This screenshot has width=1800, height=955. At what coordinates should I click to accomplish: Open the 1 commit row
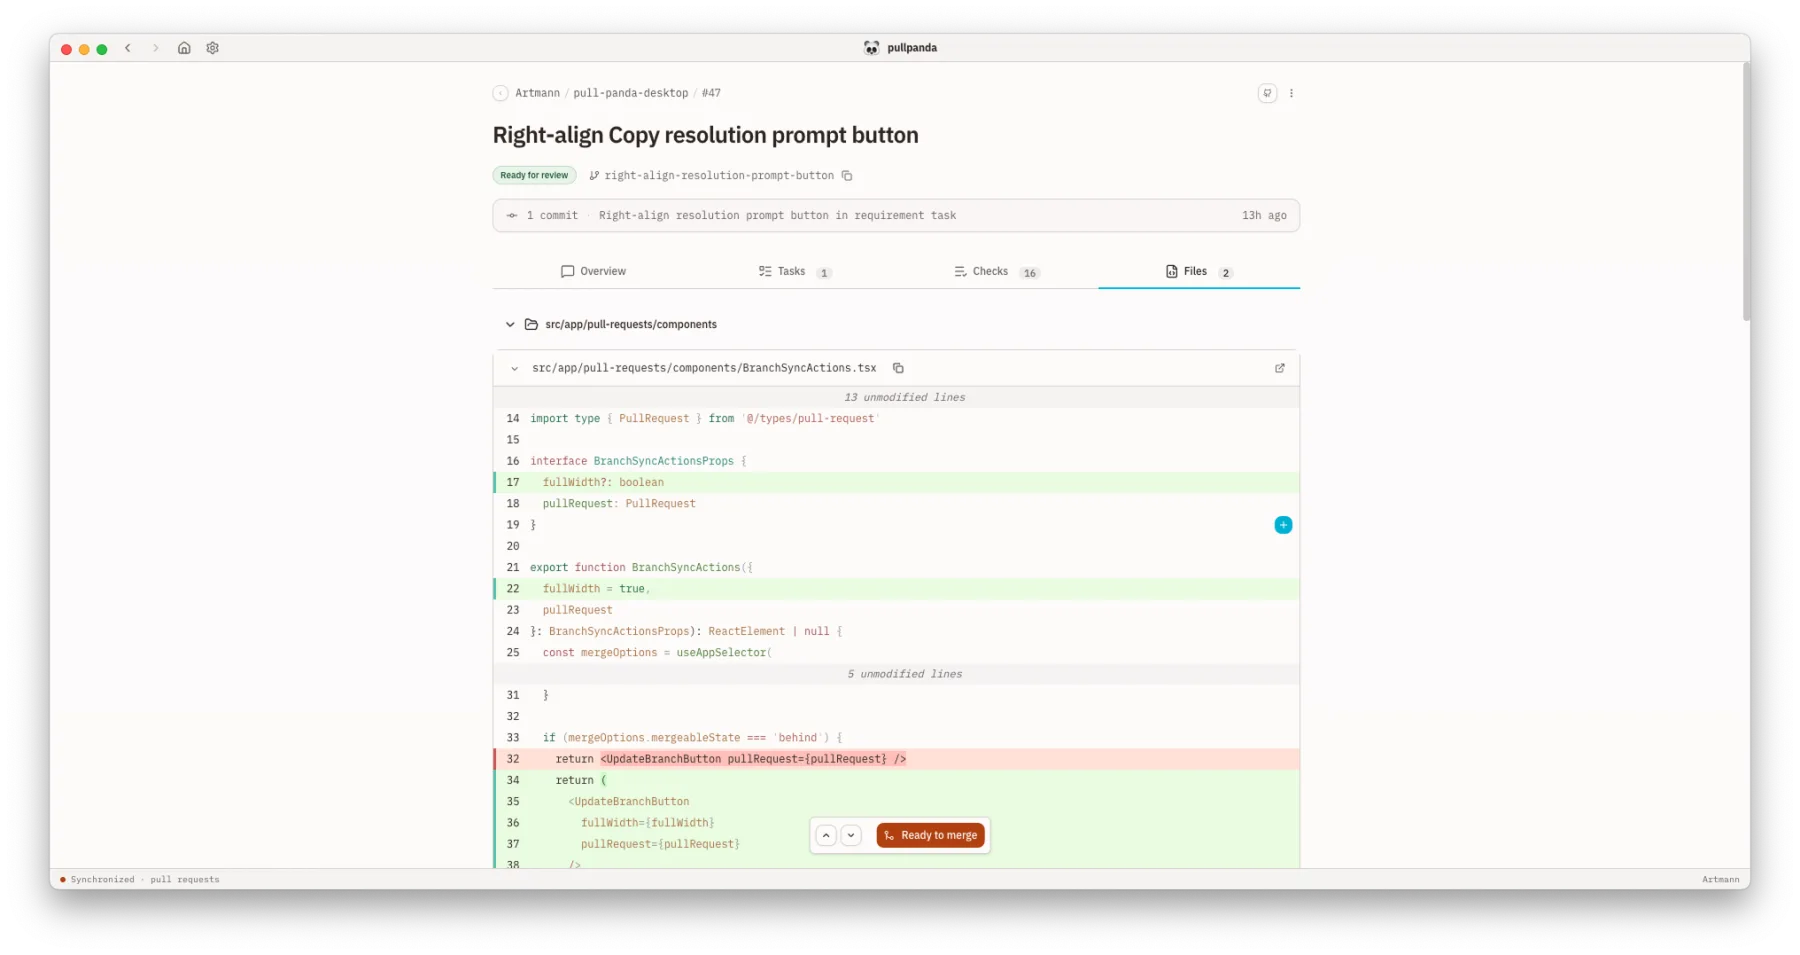896,216
